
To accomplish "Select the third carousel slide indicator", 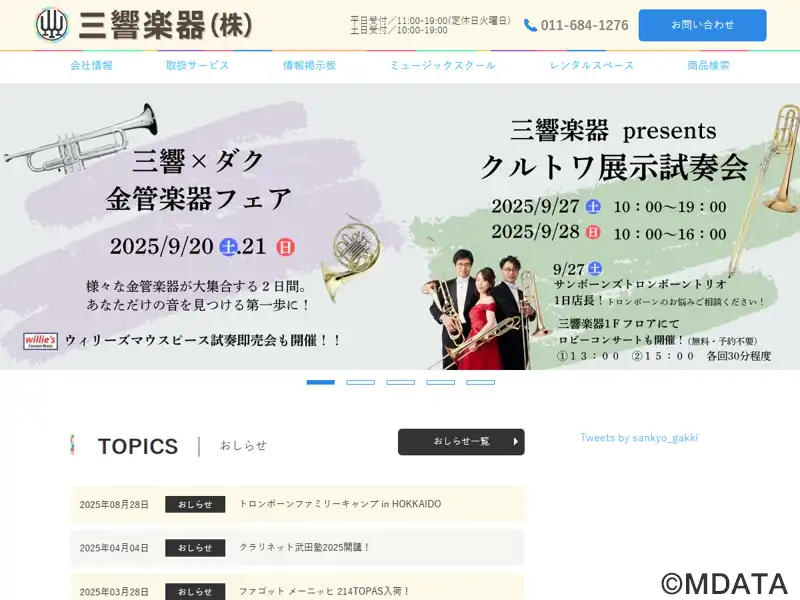I will tap(401, 382).
